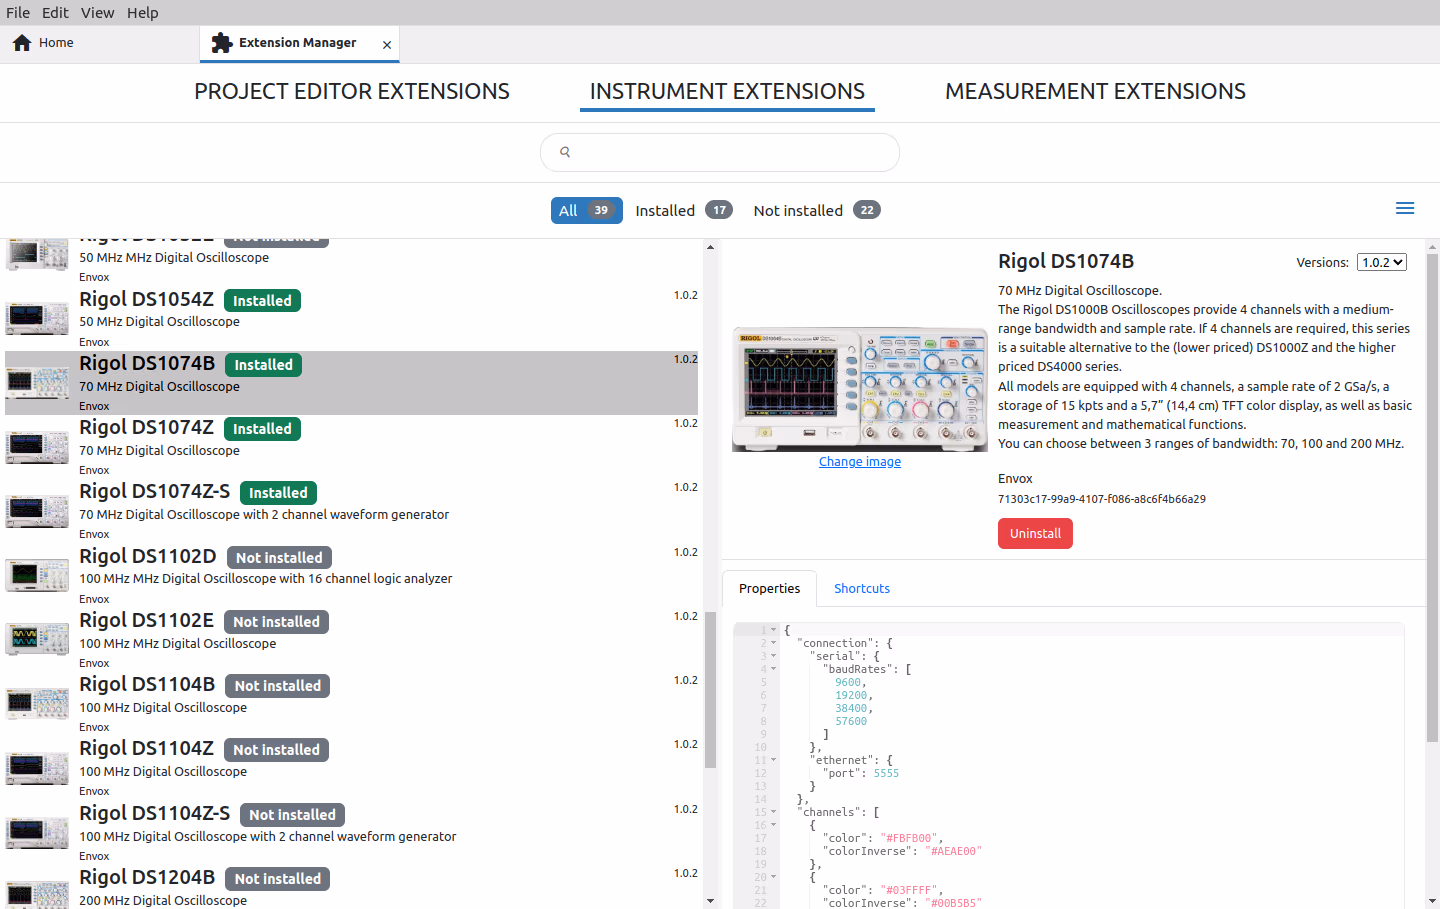
Task: Collapse the "connection" fold on line 2
Action: (773, 643)
